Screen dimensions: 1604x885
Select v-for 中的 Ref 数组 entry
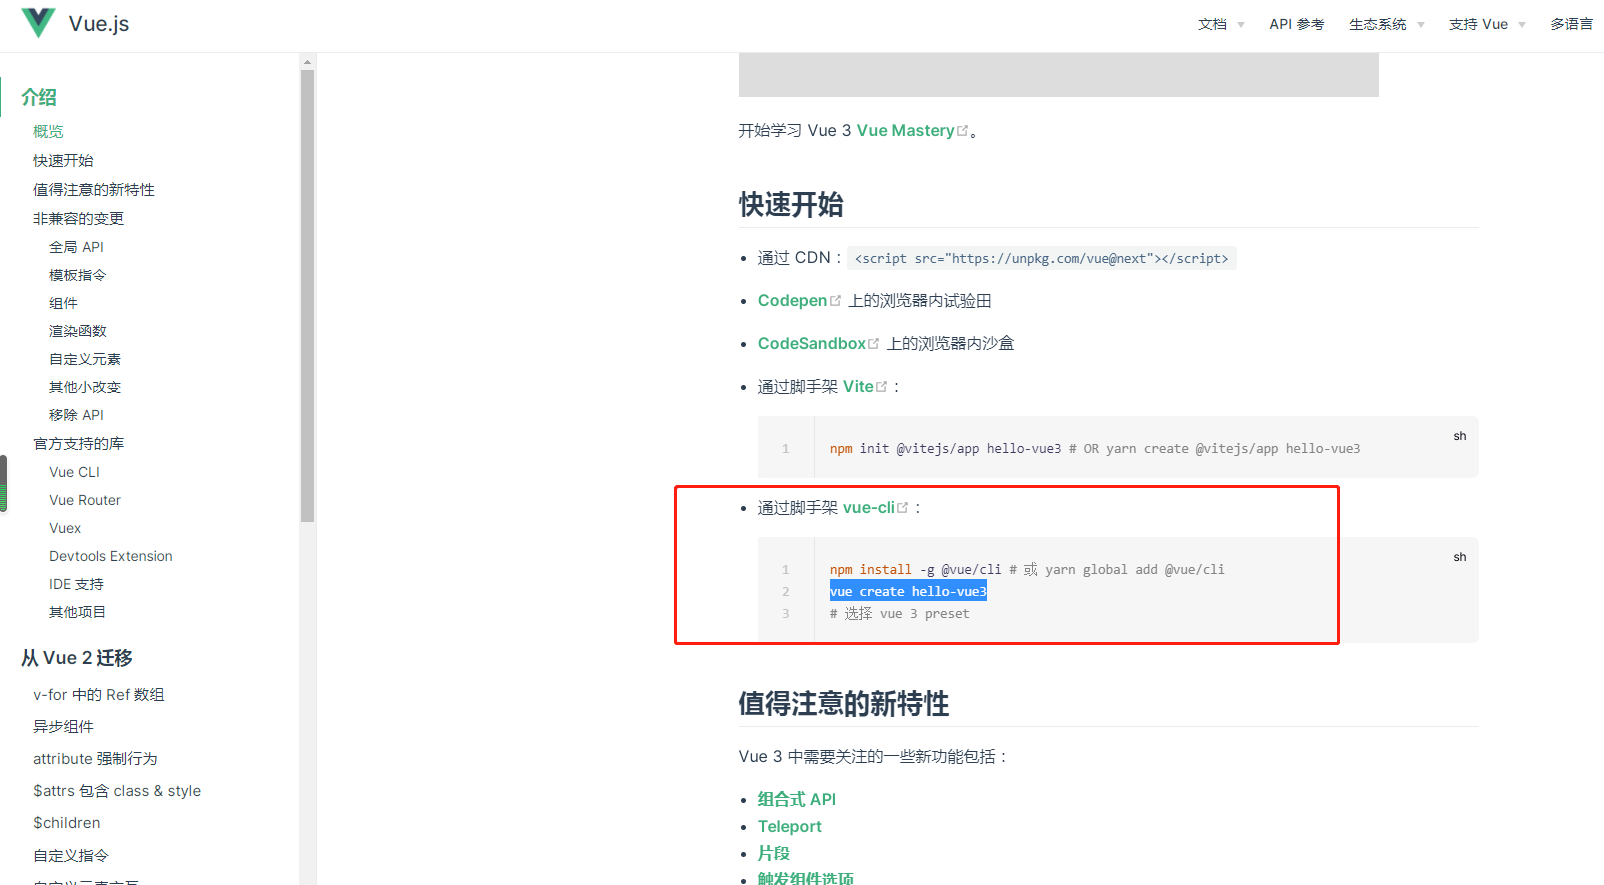99,695
